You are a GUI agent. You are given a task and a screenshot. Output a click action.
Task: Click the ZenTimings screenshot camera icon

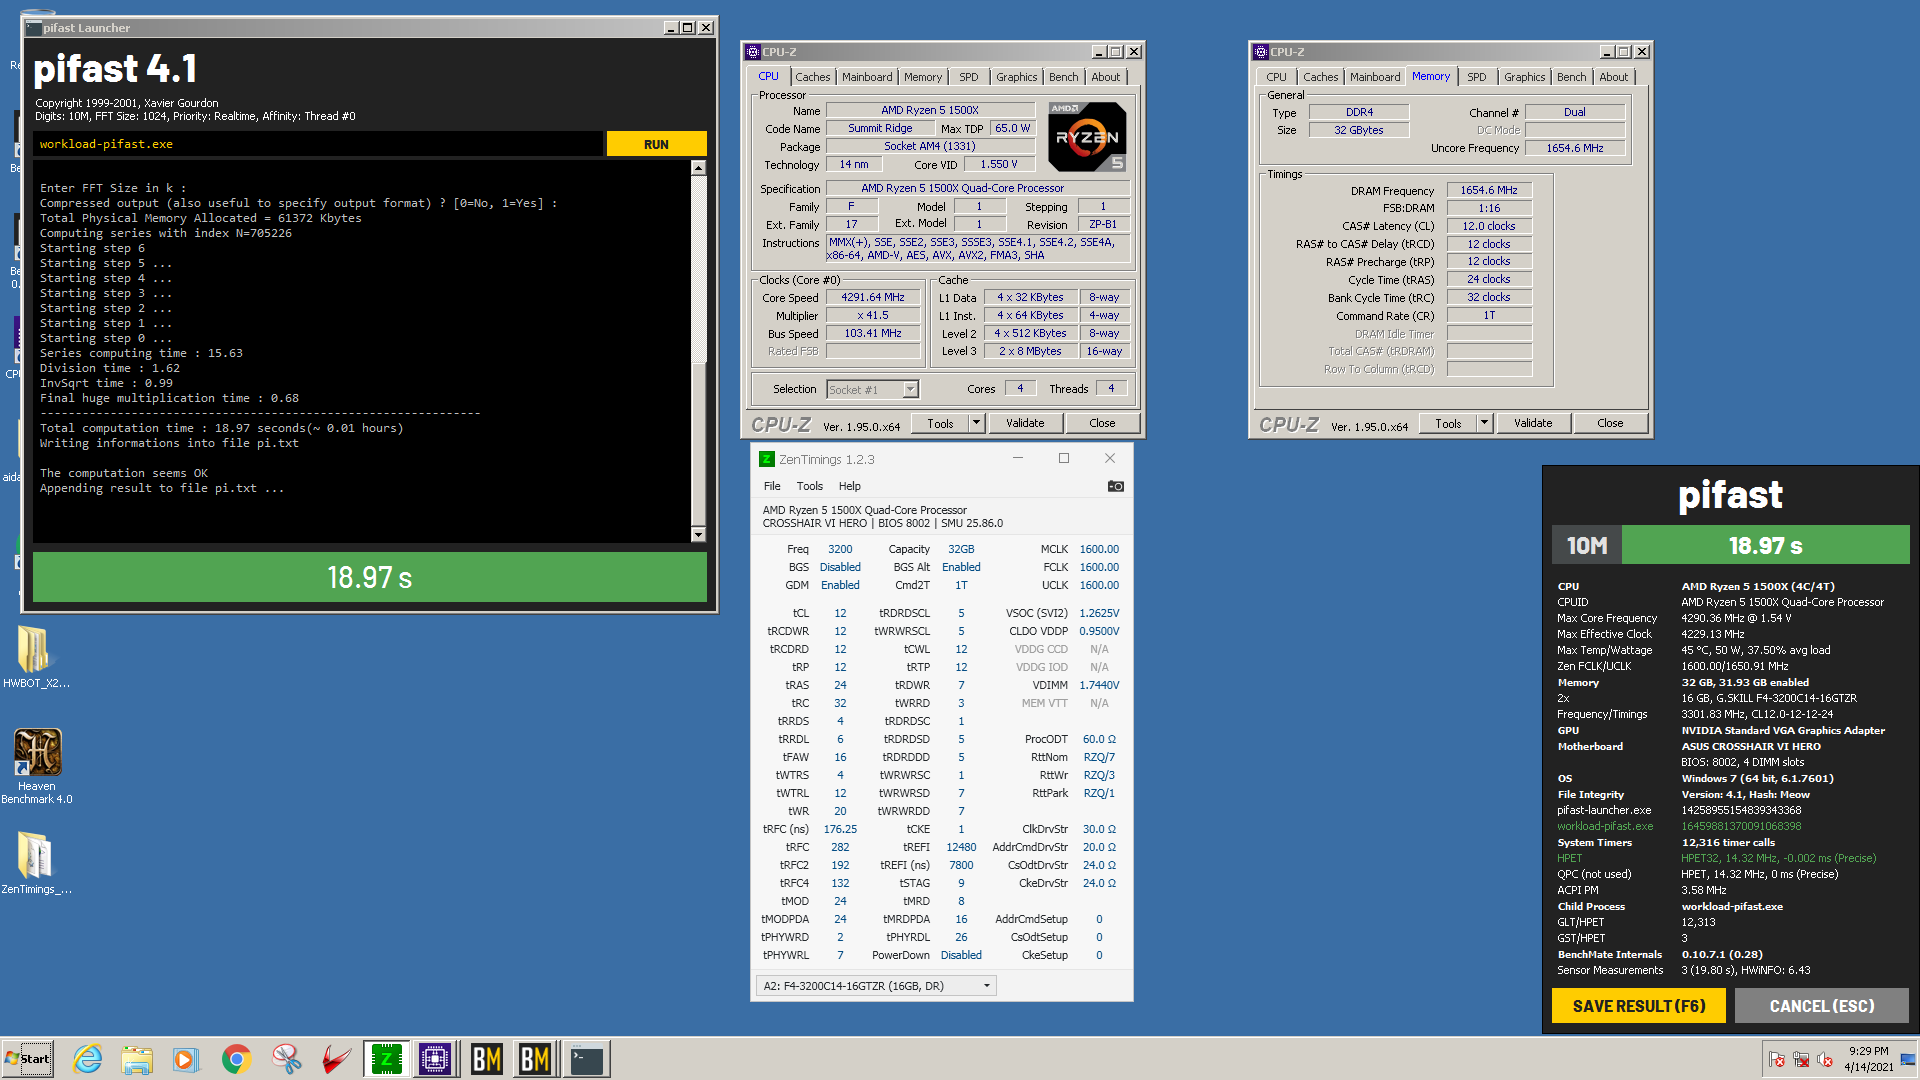coord(1115,486)
